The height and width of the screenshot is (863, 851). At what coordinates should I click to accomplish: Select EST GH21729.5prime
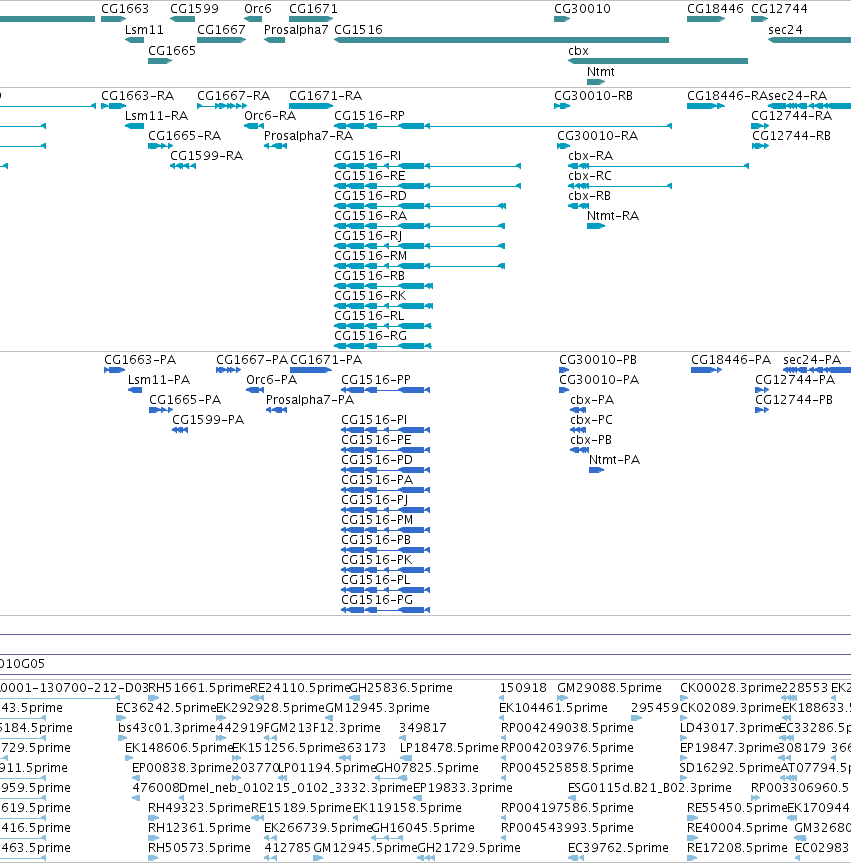pyautogui.click(x=470, y=848)
